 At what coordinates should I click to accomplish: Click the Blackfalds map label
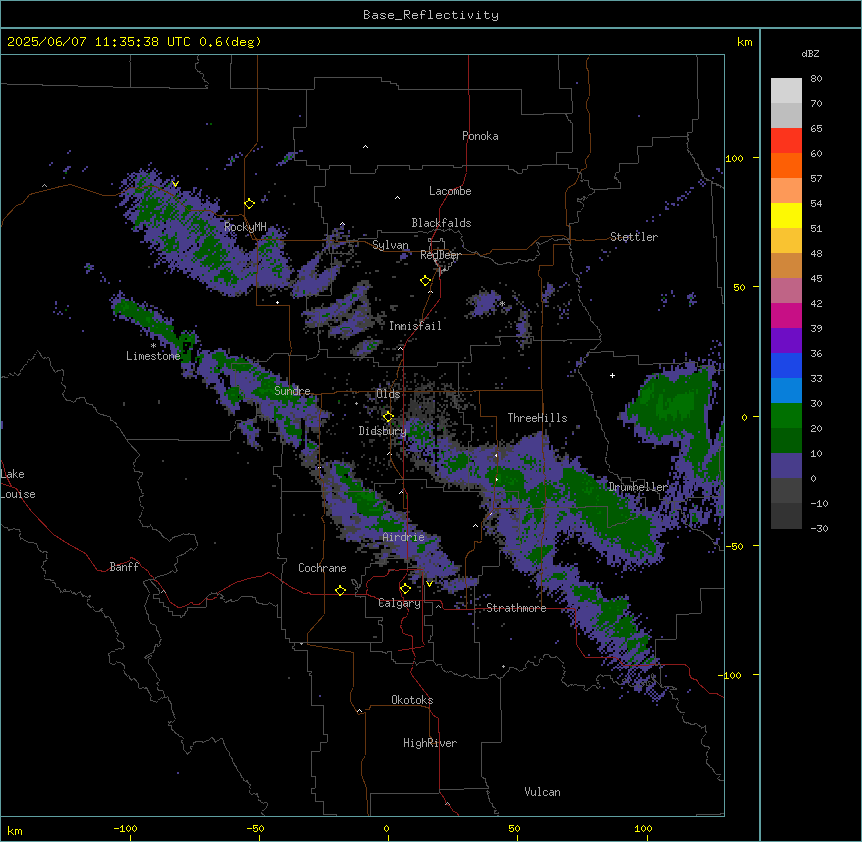tap(441, 223)
